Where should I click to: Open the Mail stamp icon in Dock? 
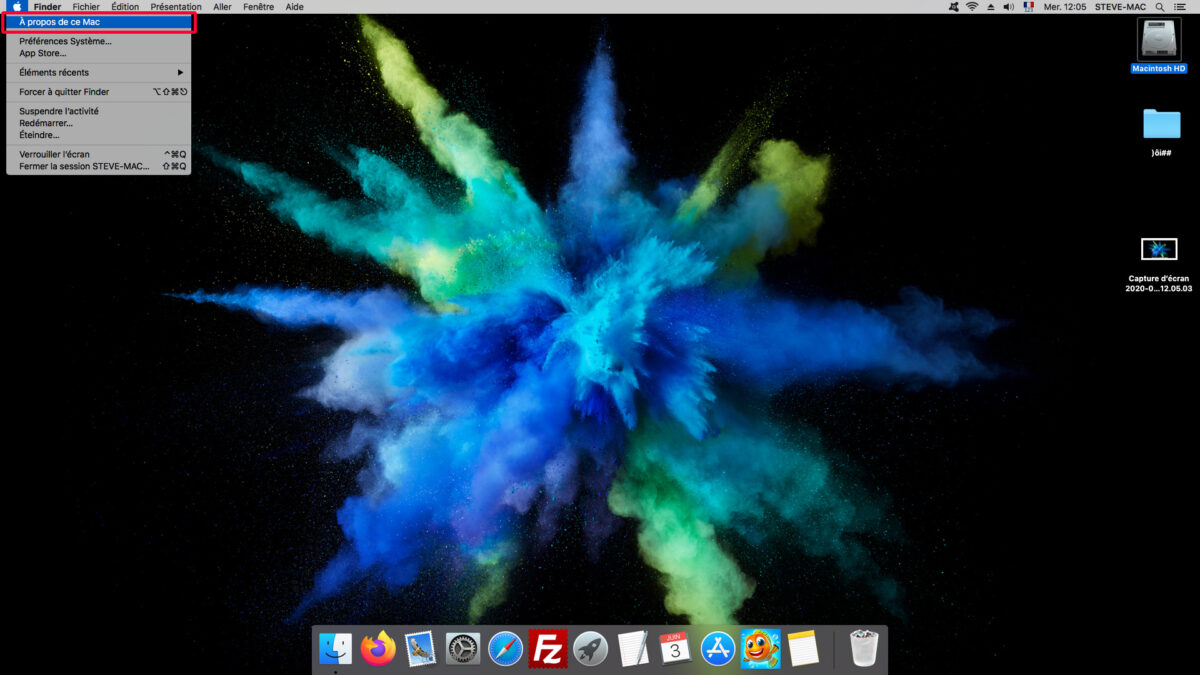click(x=421, y=649)
